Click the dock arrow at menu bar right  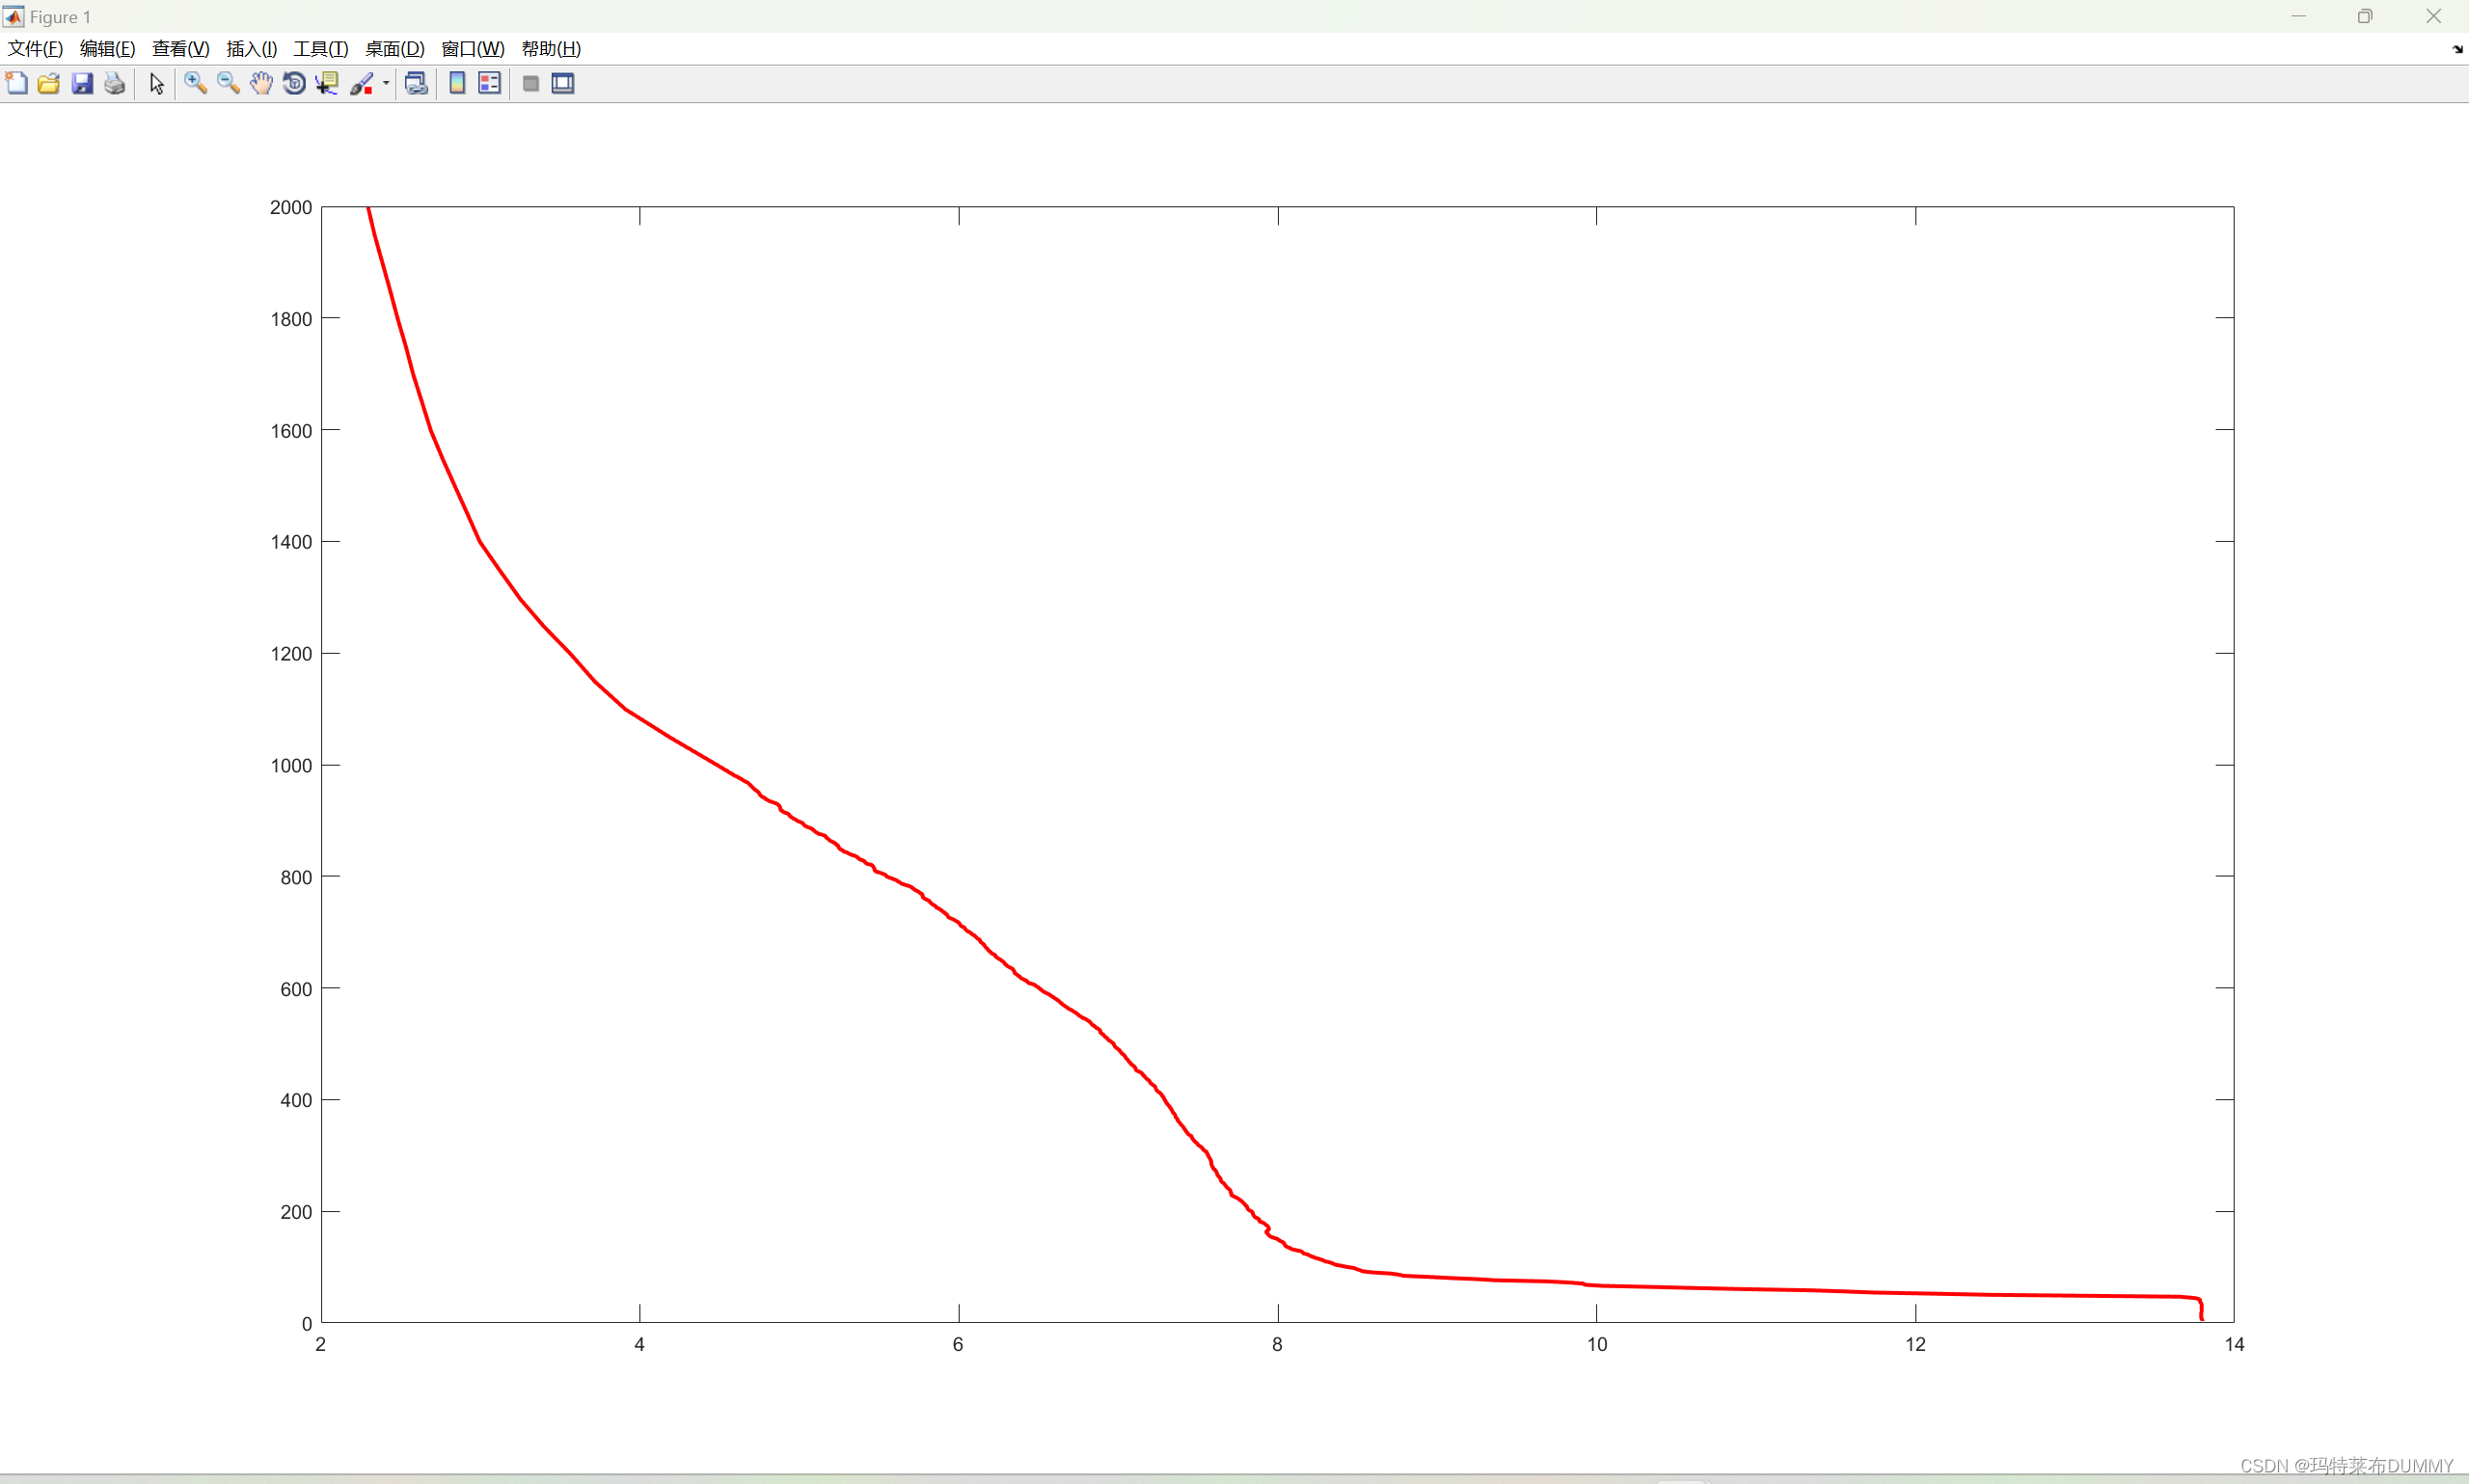pyautogui.click(x=2457, y=49)
